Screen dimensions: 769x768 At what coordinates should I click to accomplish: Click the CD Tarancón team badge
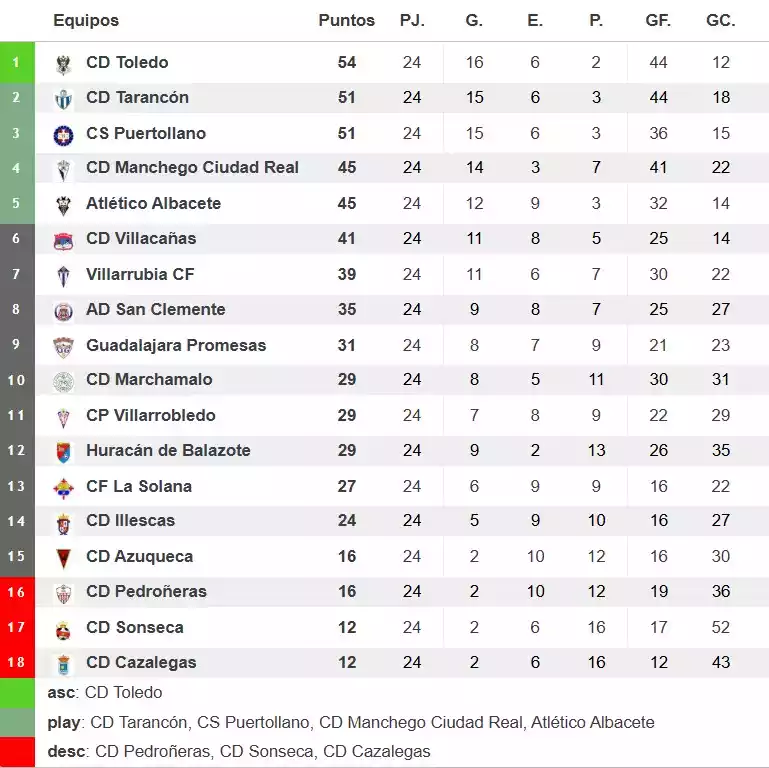63,98
